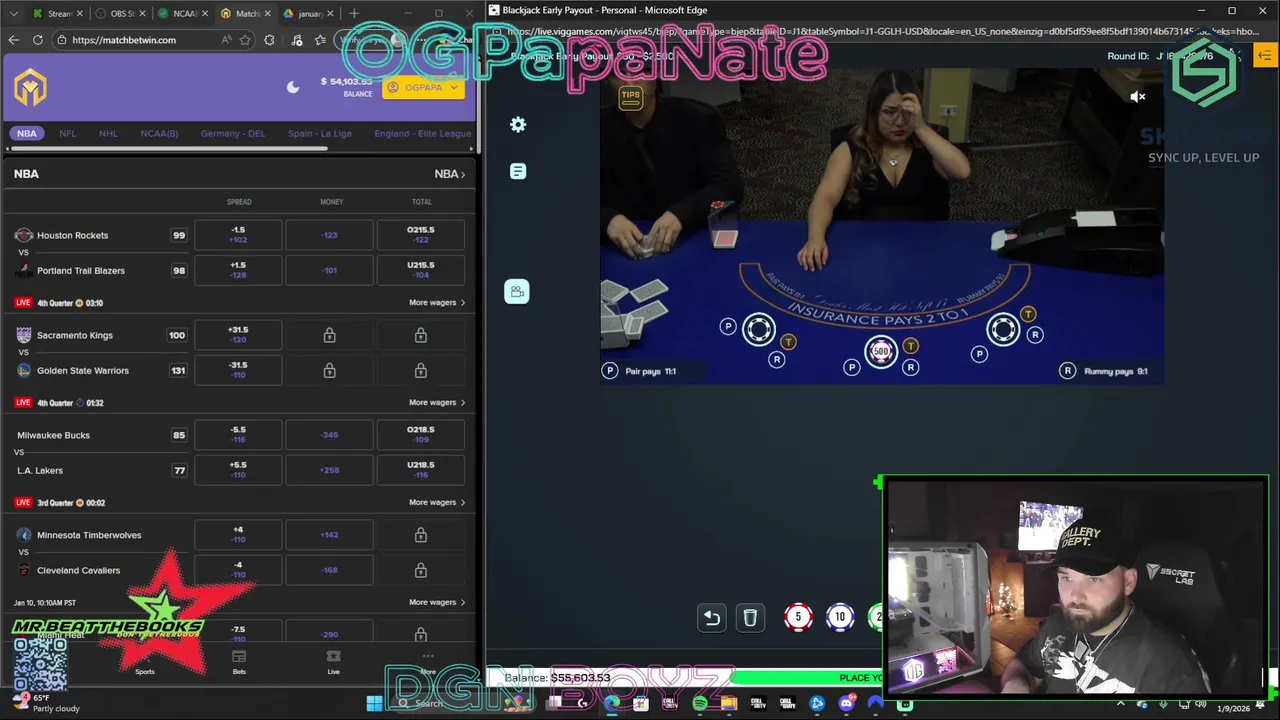
Task: Expand More wagers for Bucks vs Lakers
Action: pos(437,502)
